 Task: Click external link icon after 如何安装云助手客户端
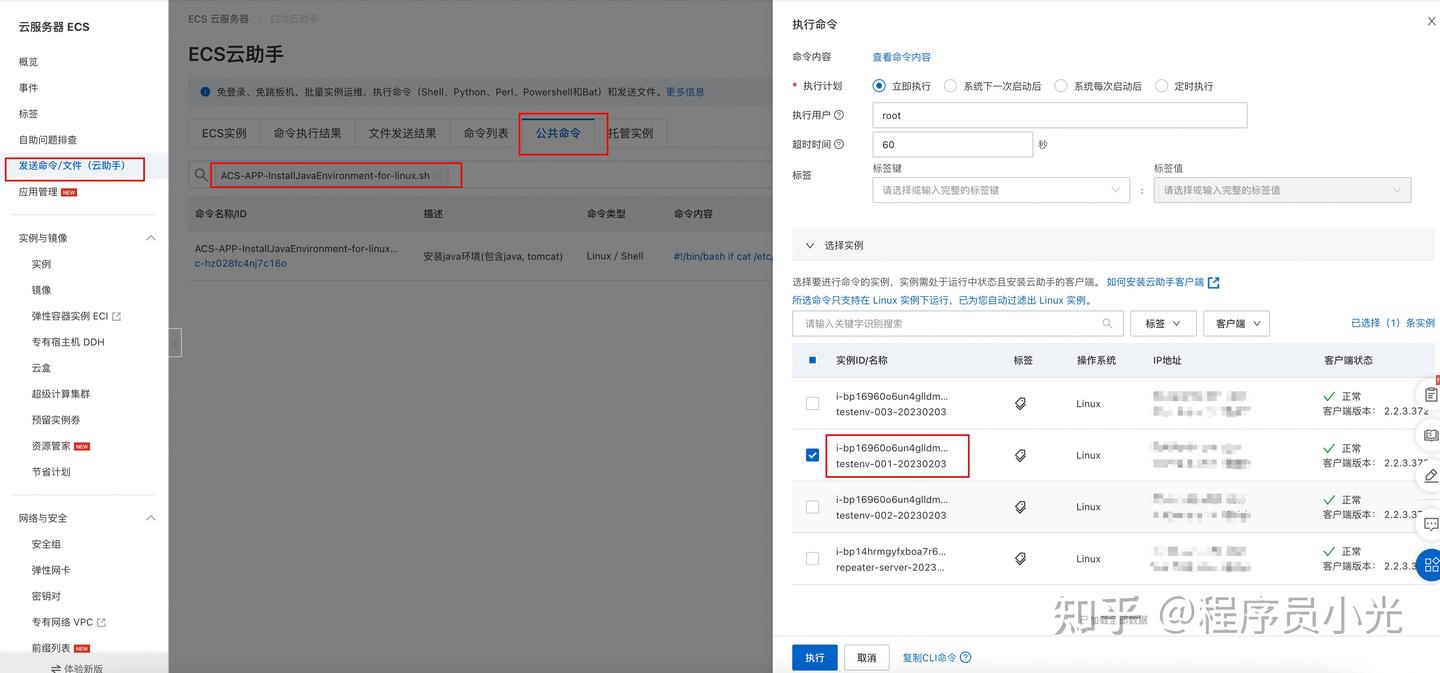coord(1212,282)
